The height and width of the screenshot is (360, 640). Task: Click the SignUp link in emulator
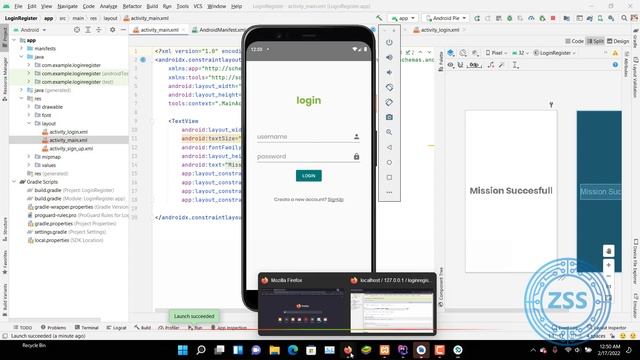(x=336, y=200)
